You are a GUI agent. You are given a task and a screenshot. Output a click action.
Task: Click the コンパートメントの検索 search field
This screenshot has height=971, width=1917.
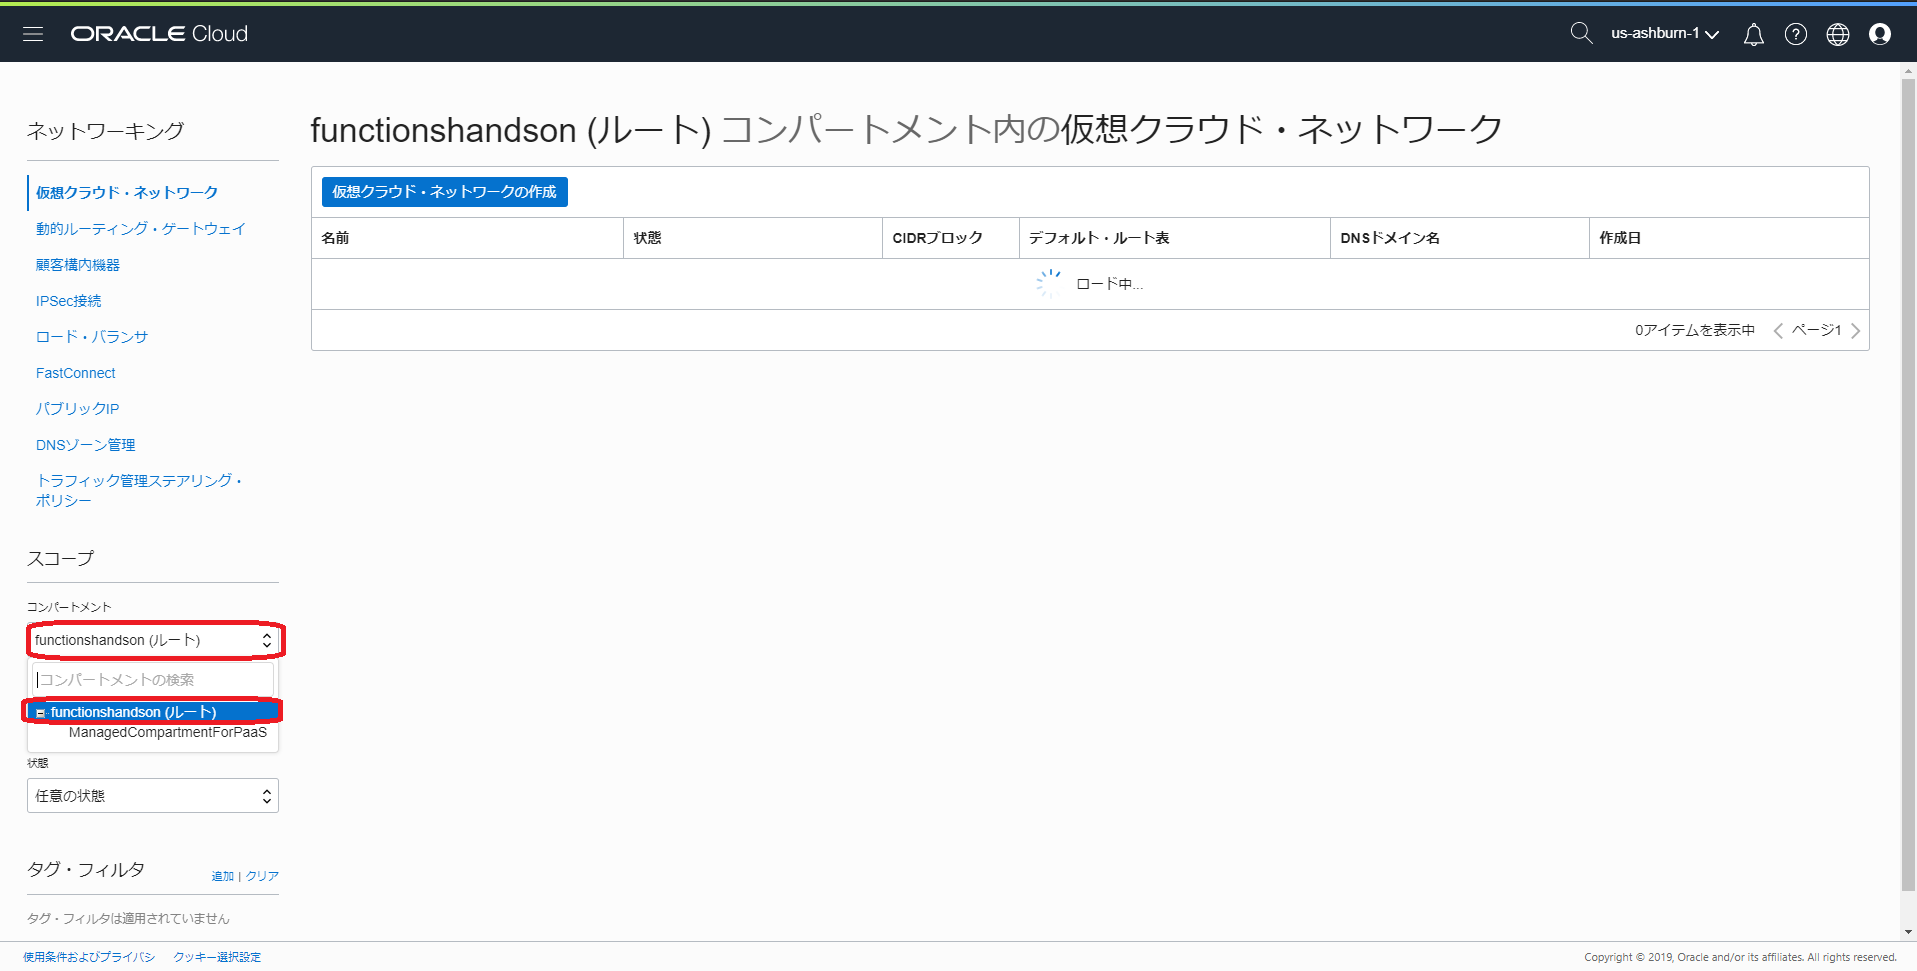[x=152, y=680]
